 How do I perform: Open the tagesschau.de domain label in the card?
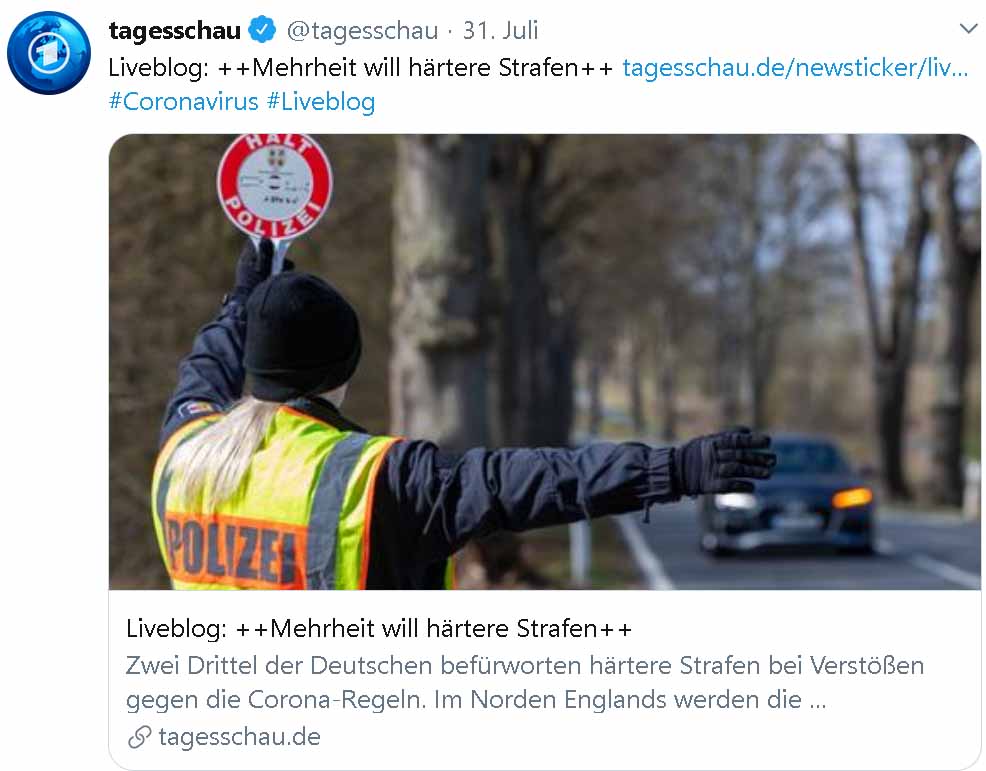240,736
